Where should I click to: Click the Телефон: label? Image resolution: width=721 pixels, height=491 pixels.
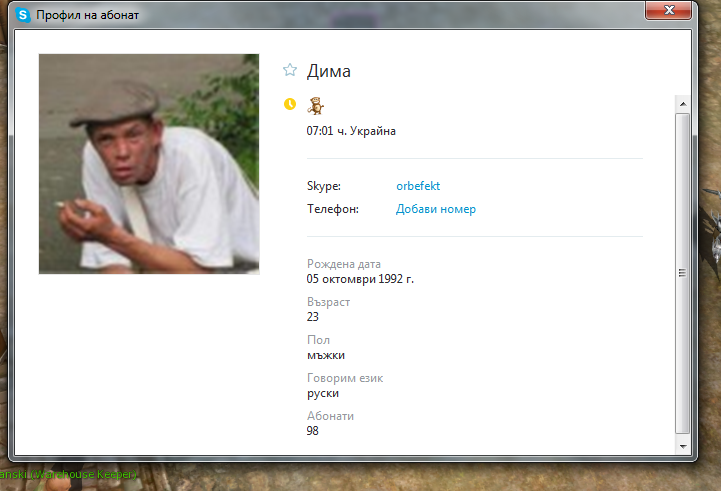coord(333,209)
